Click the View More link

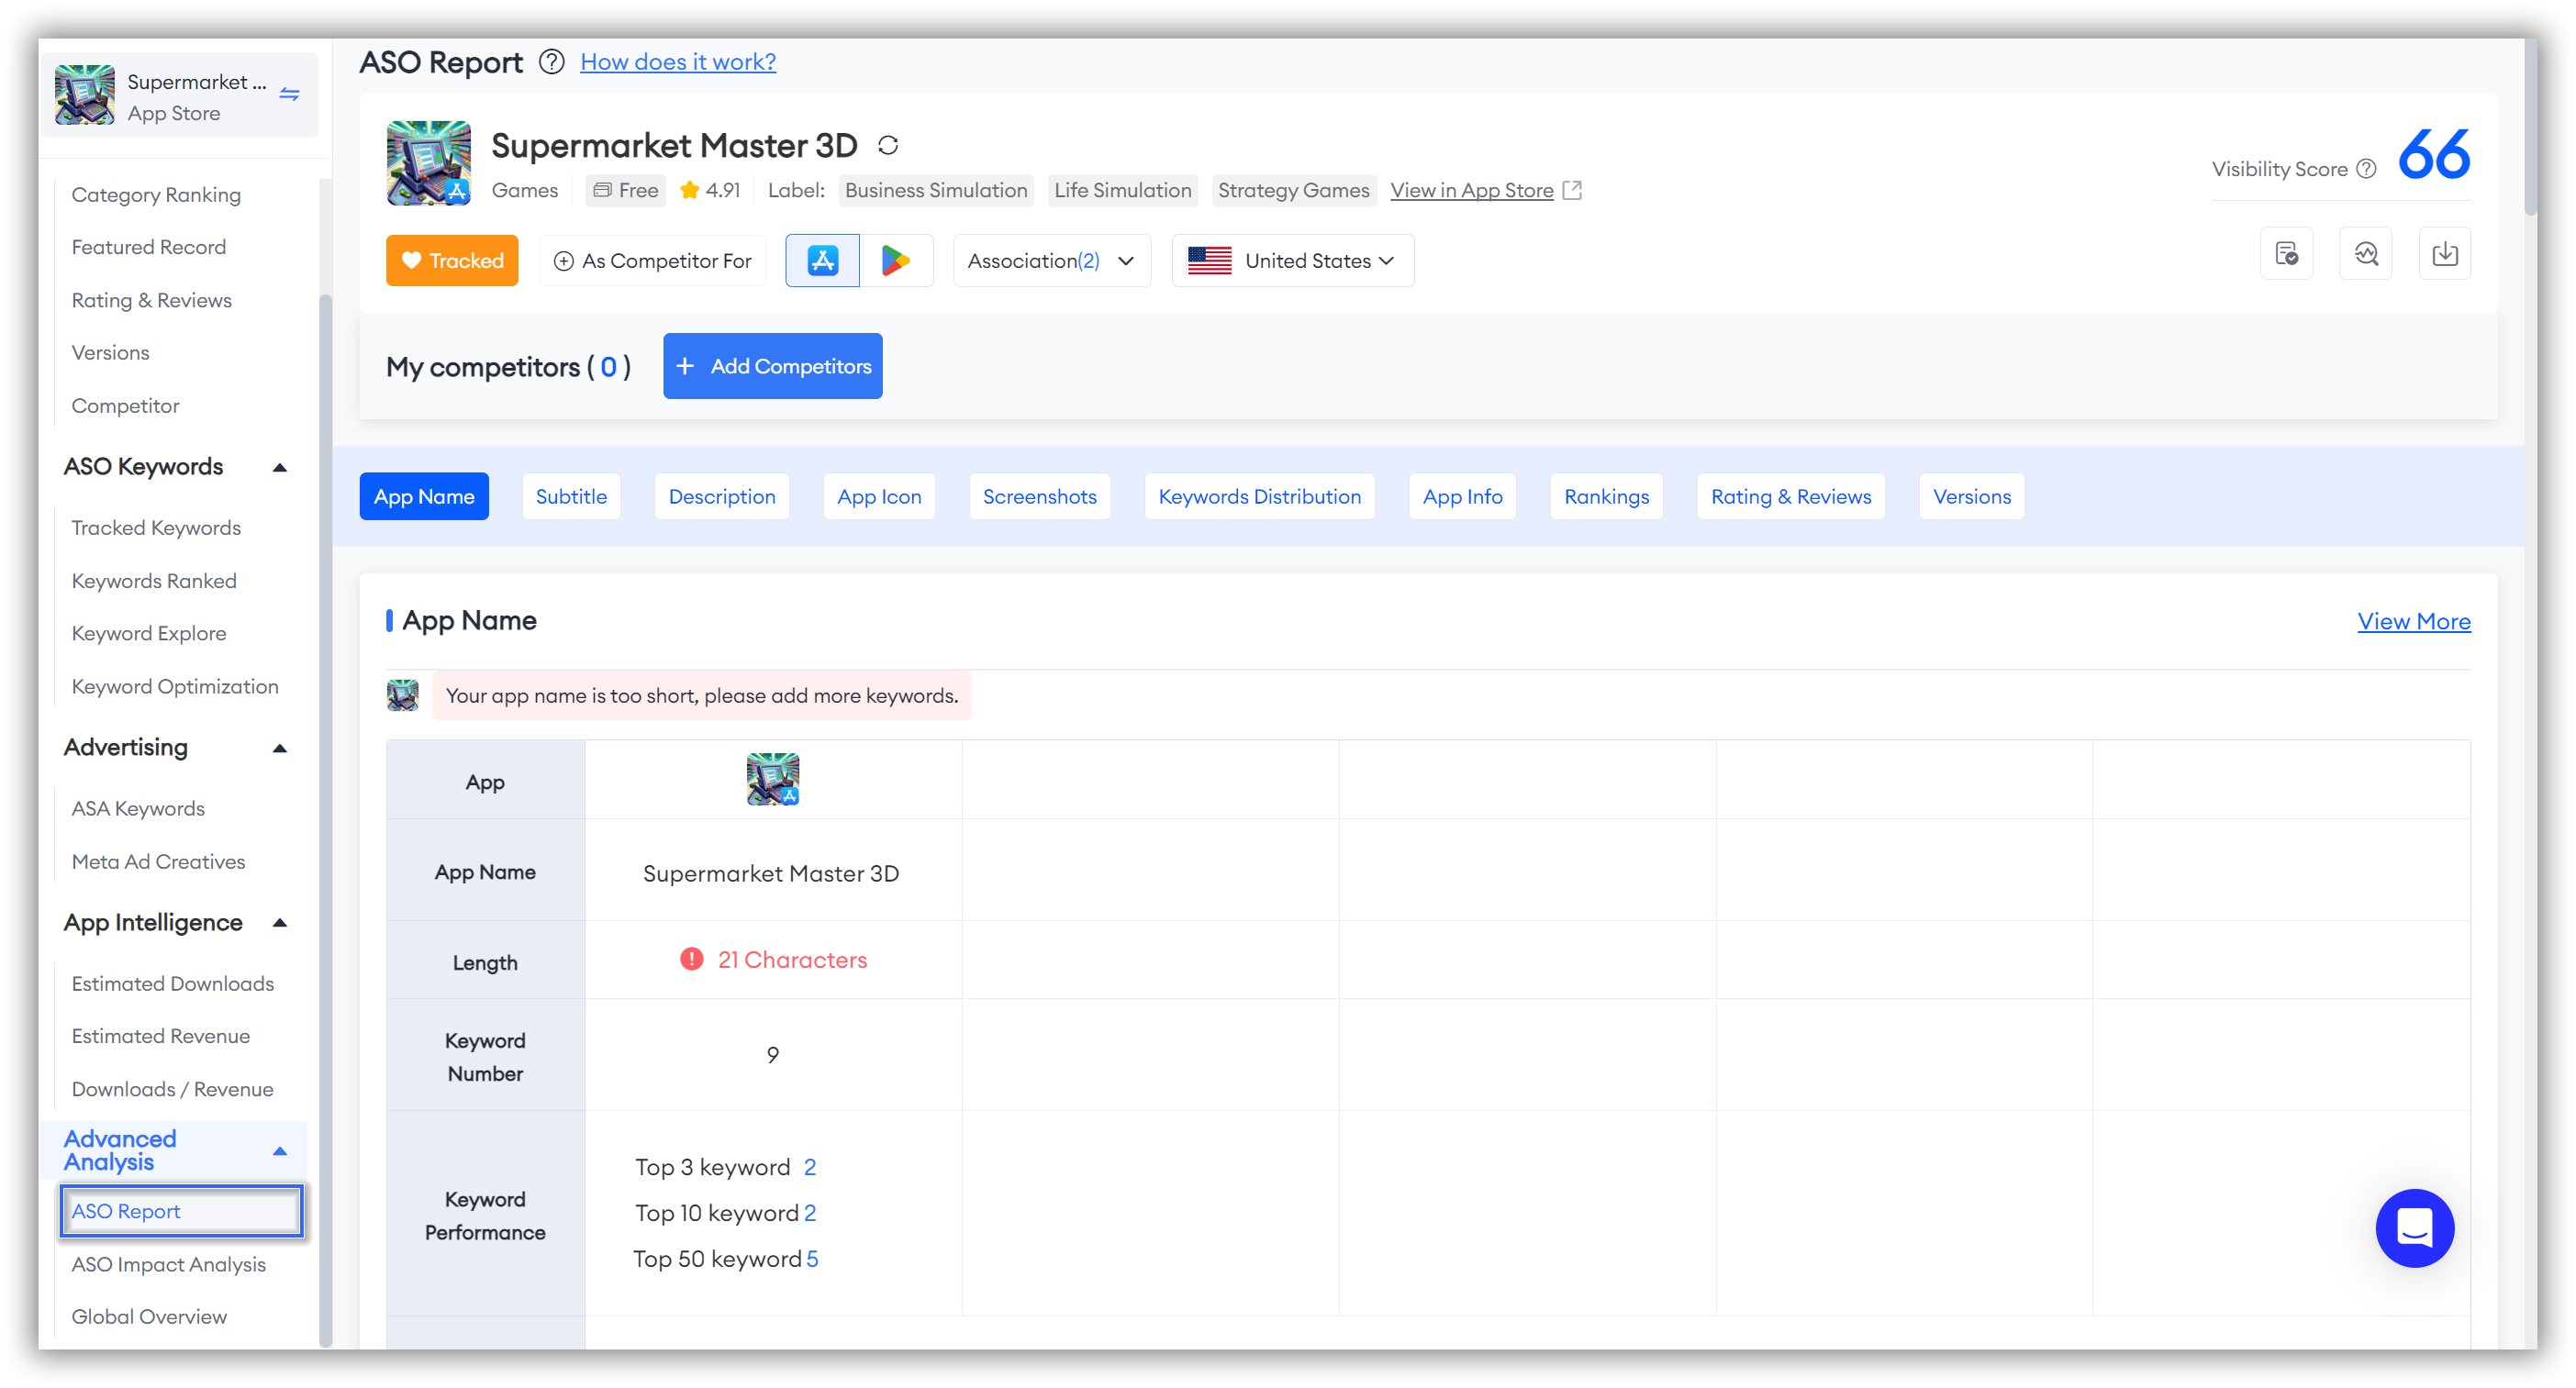[x=2414, y=620]
